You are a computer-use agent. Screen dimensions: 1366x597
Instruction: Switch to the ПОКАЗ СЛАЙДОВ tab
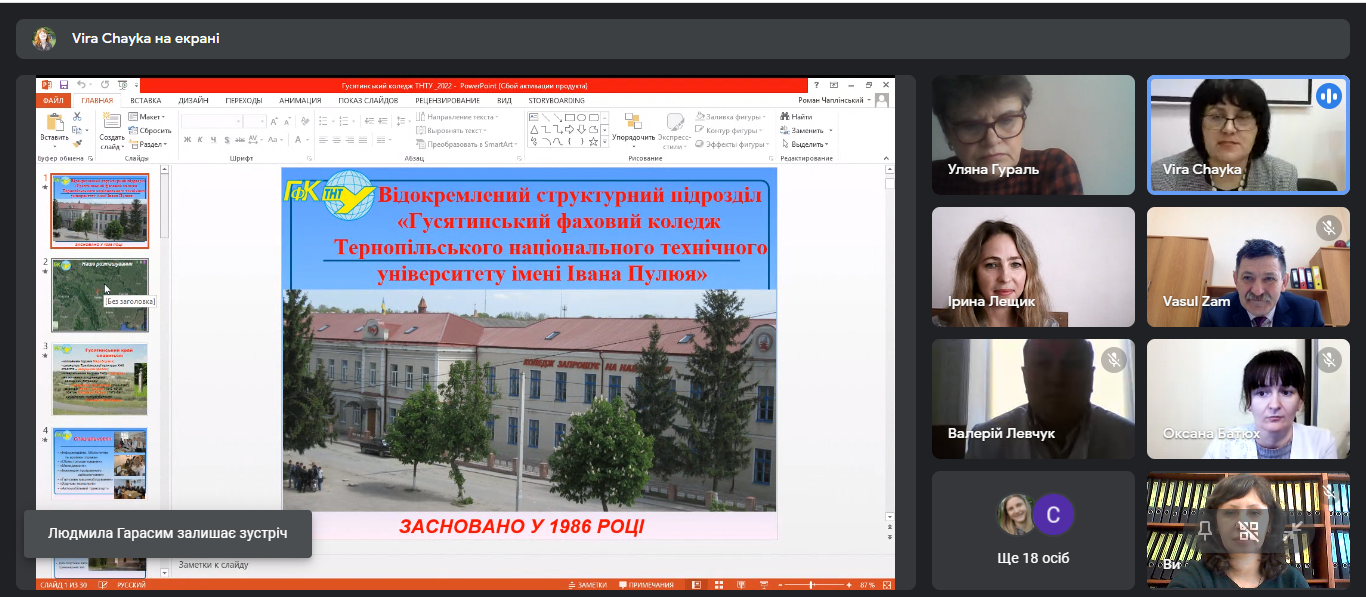(368, 100)
